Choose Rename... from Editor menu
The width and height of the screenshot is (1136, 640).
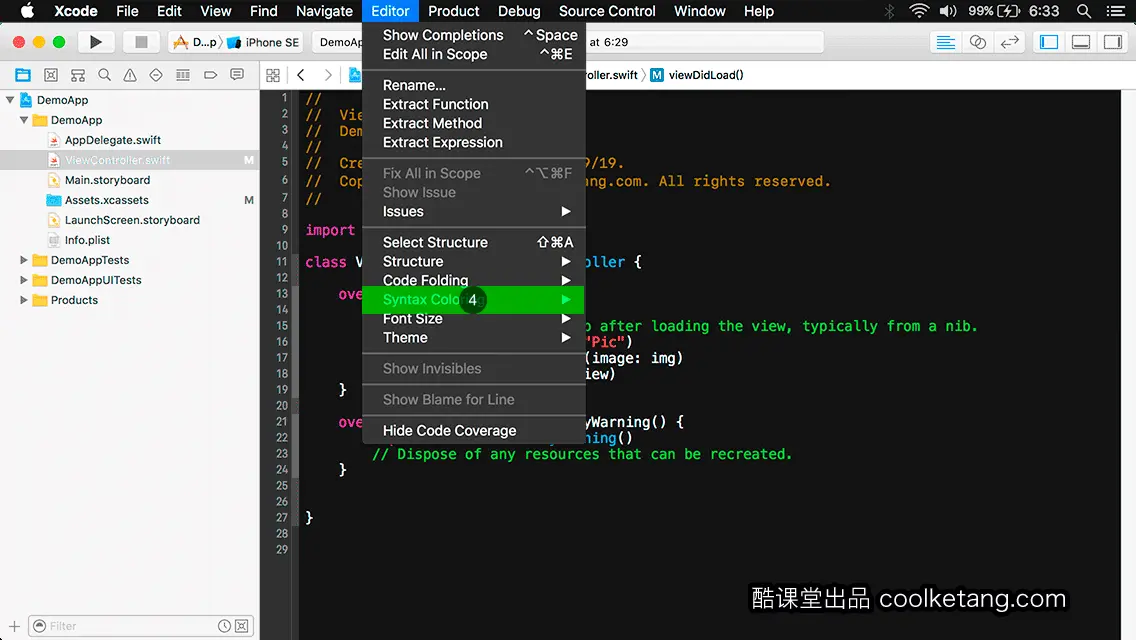[473, 85]
